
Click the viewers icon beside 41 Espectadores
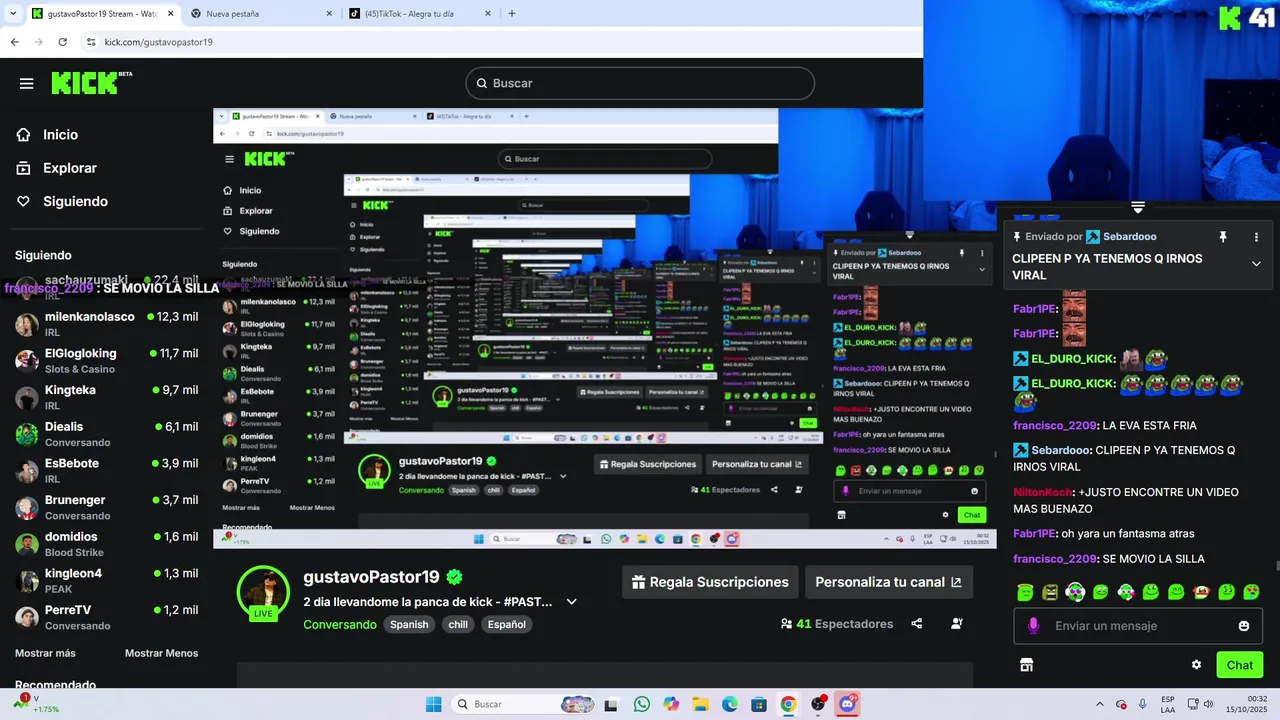click(787, 624)
